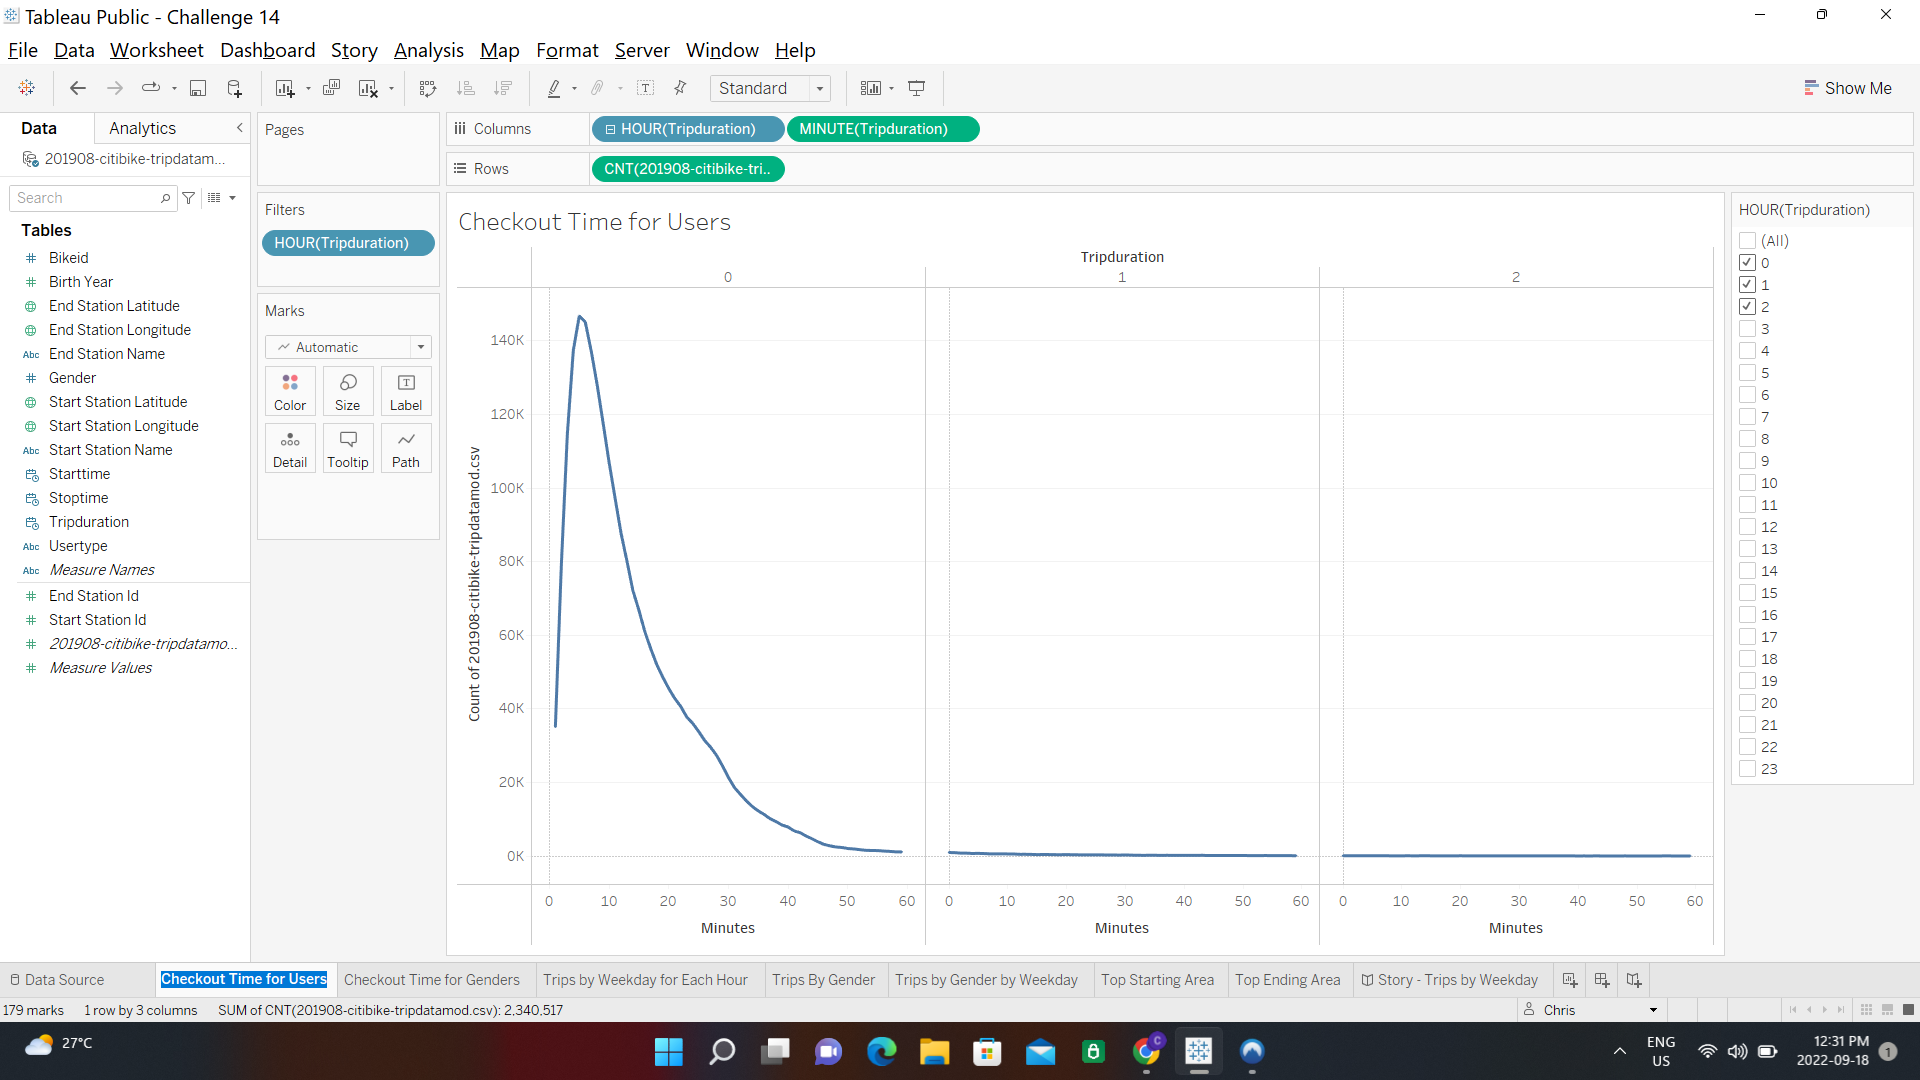Image resolution: width=1920 pixels, height=1080 pixels.
Task: Enable hour 5 in the hour filter list
Action: point(1748,372)
